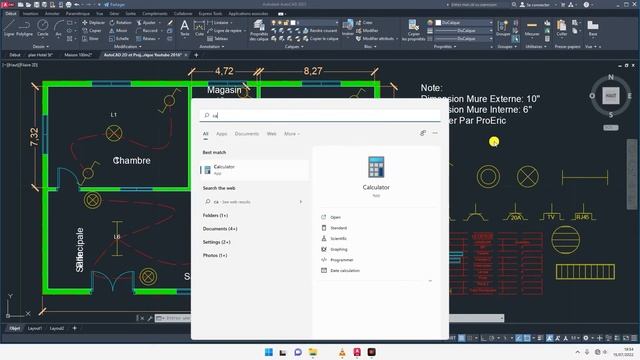This screenshot has width=640, height=360.
Task: Expand the Calques panel dropdown
Action: [x=294, y=47]
